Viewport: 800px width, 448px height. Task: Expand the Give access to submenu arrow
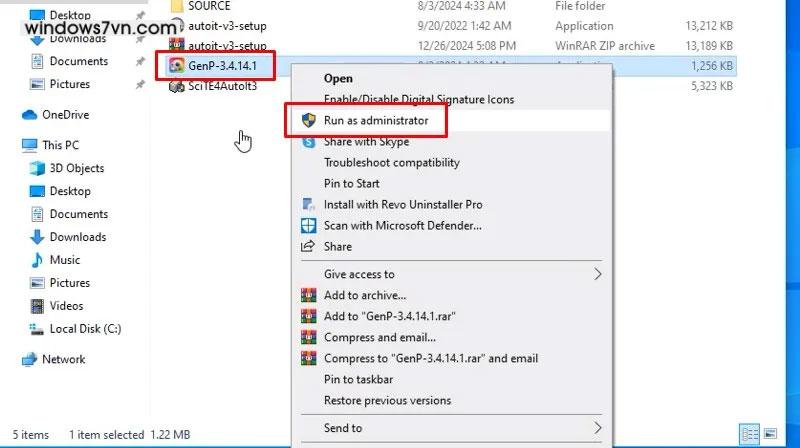pos(598,274)
